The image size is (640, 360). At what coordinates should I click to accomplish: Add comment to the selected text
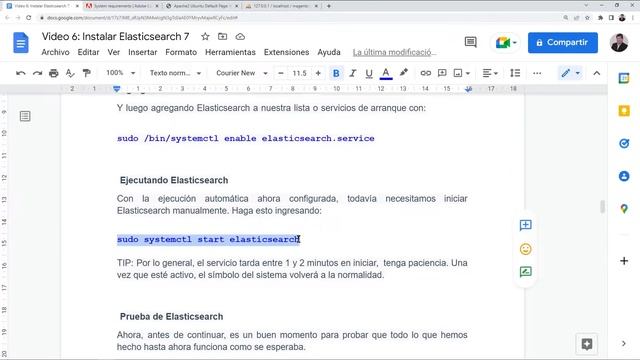pyautogui.click(x=525, y=225)
